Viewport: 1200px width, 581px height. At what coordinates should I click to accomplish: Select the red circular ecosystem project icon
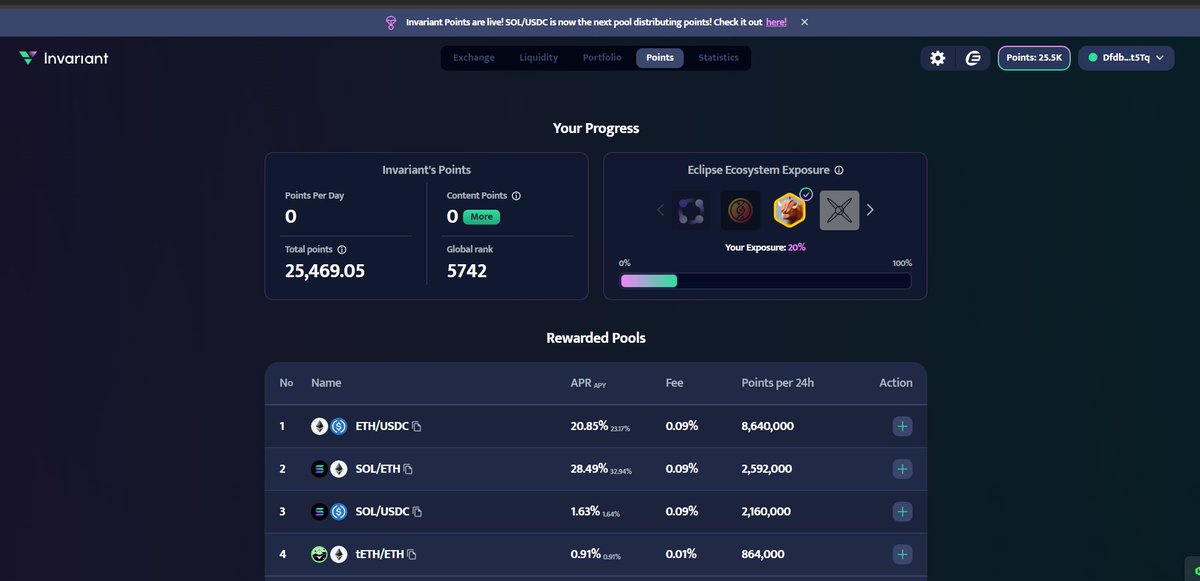[x=740, y=210]
